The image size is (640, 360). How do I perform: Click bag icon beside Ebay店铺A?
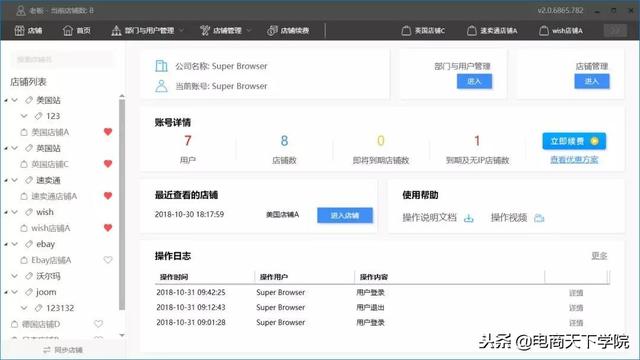point(24,260)
